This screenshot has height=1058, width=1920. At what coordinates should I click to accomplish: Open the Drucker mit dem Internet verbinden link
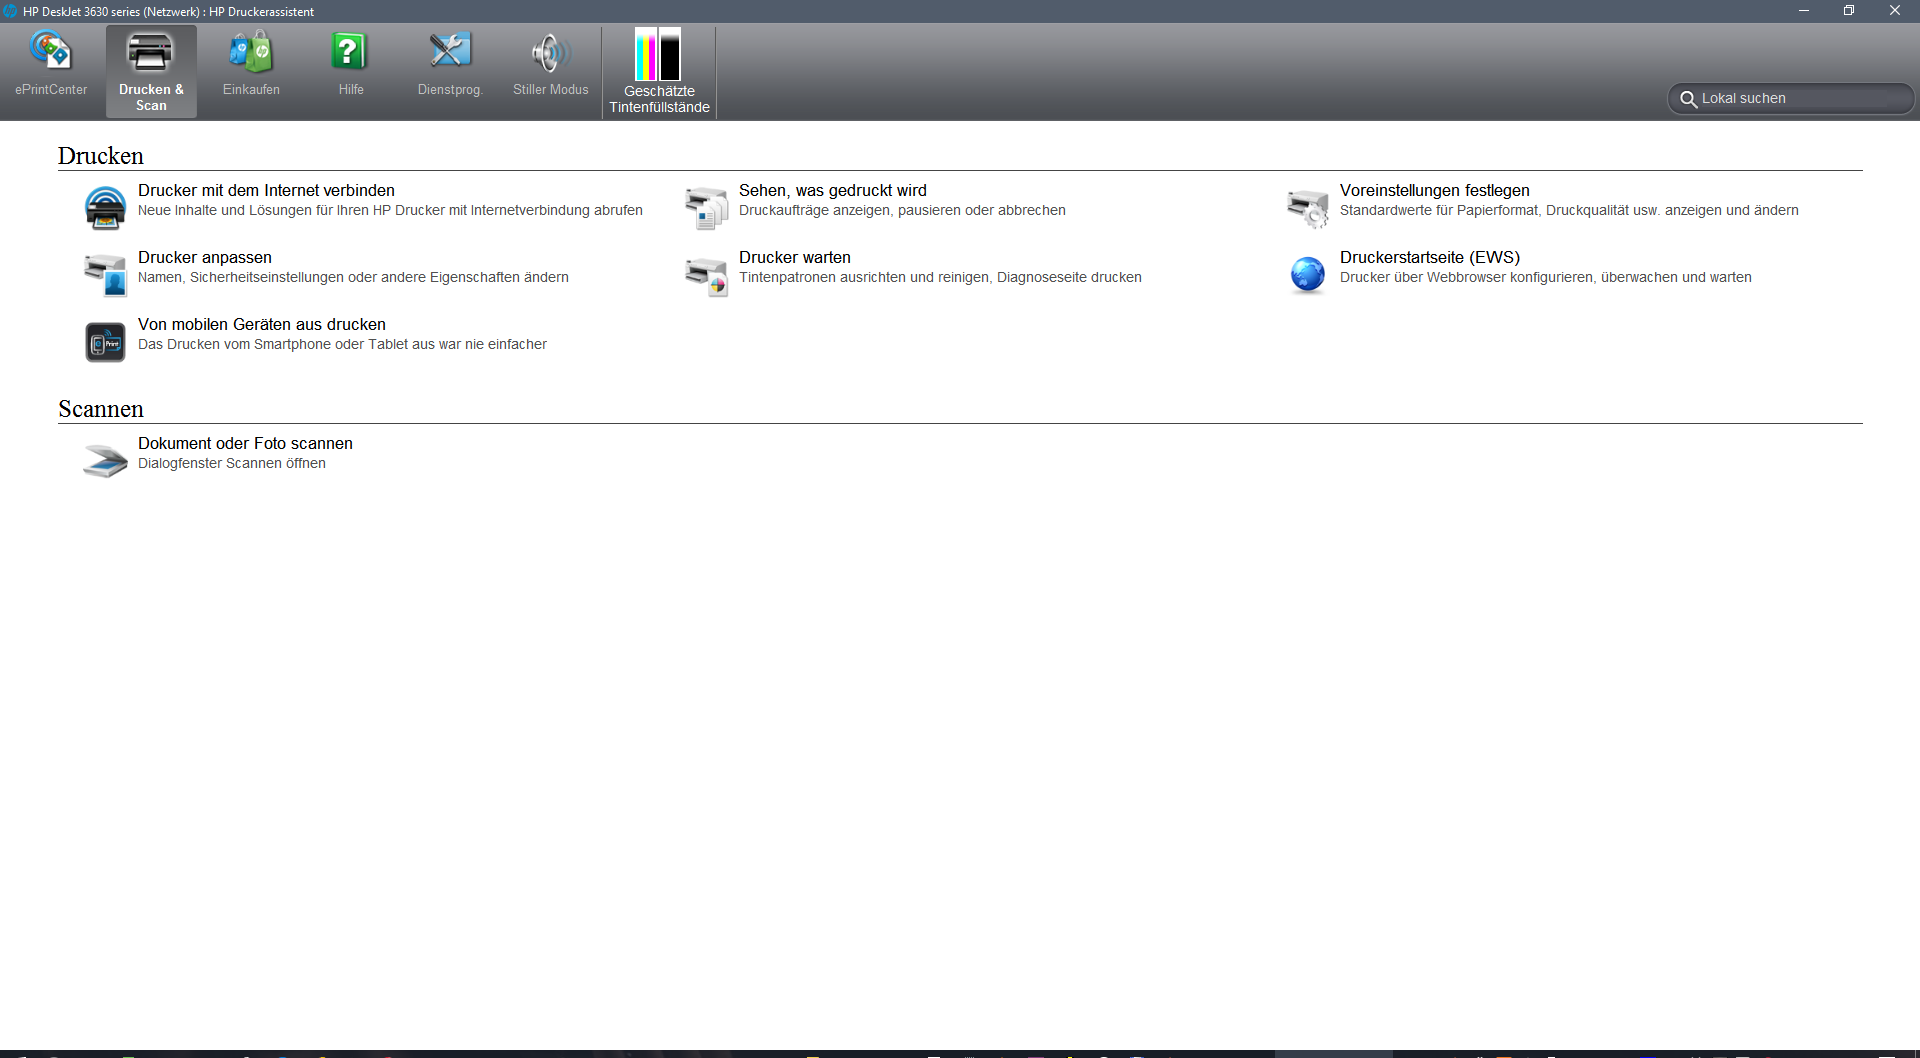pos(266,190)
